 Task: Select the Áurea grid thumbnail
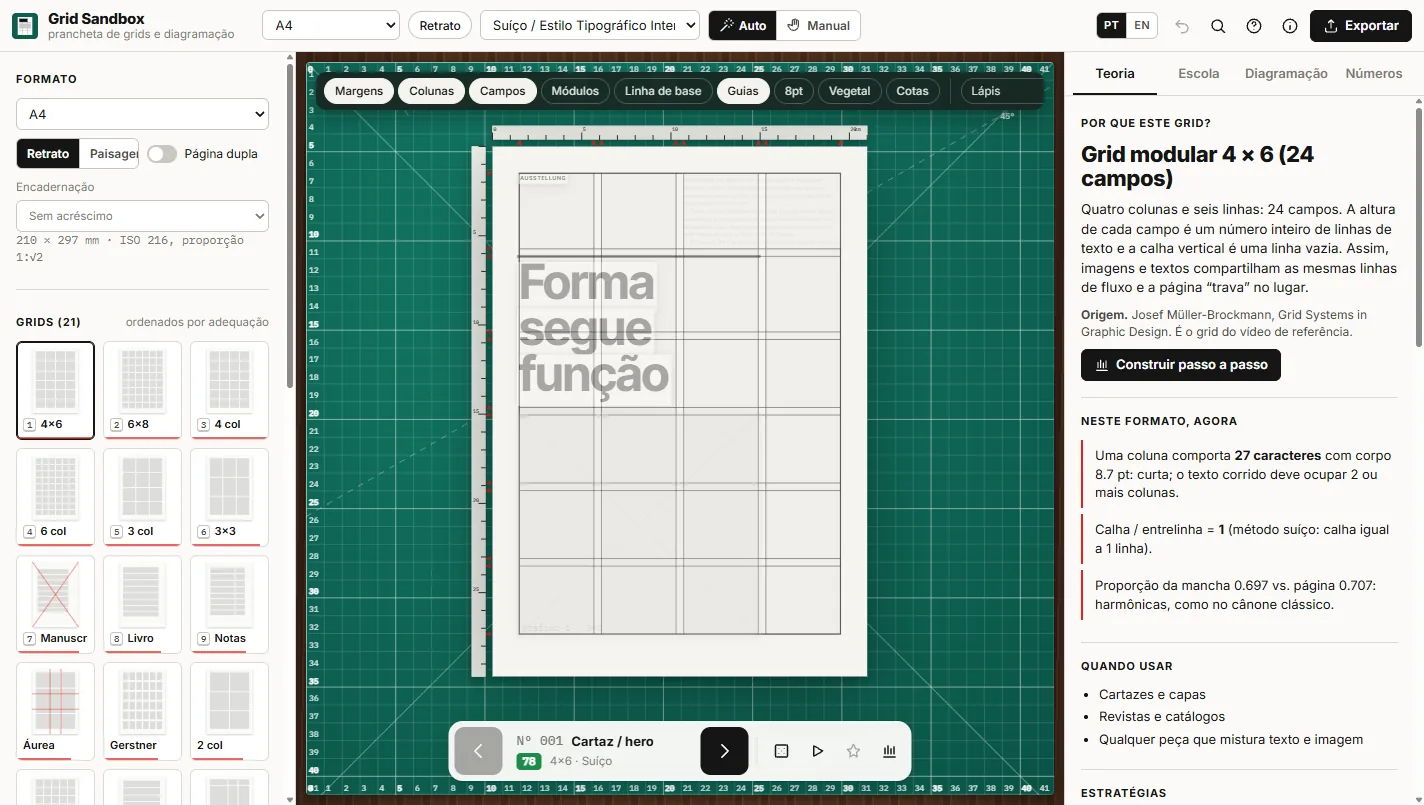click(56, 711)
